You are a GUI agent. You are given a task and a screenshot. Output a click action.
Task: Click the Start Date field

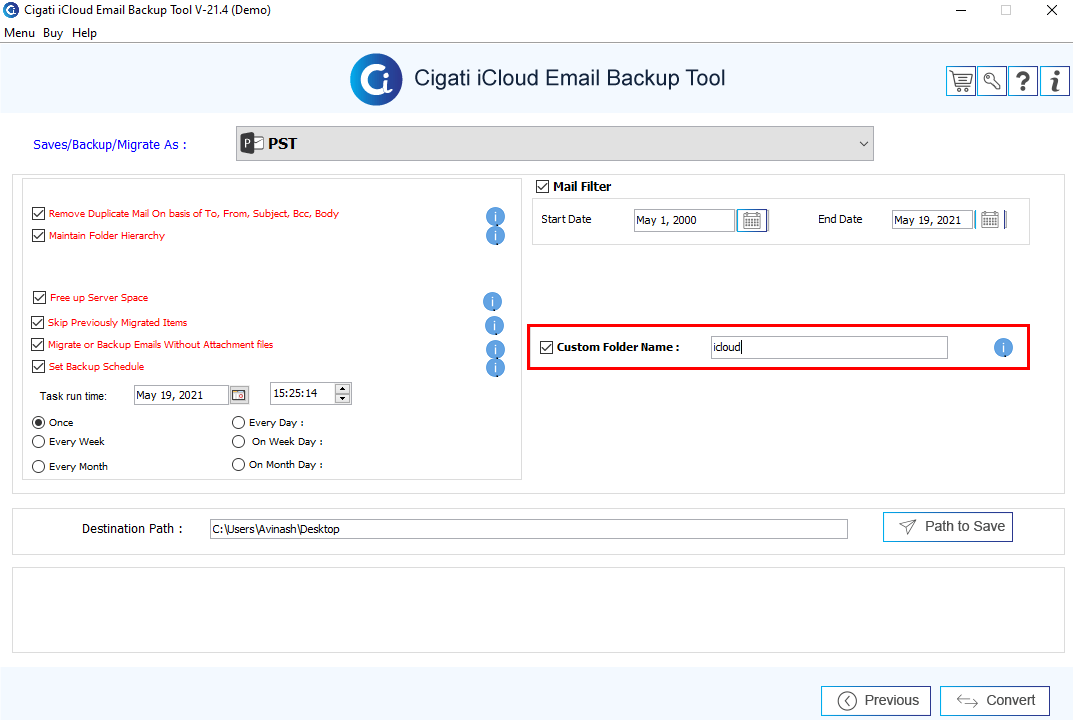[684, 220]
